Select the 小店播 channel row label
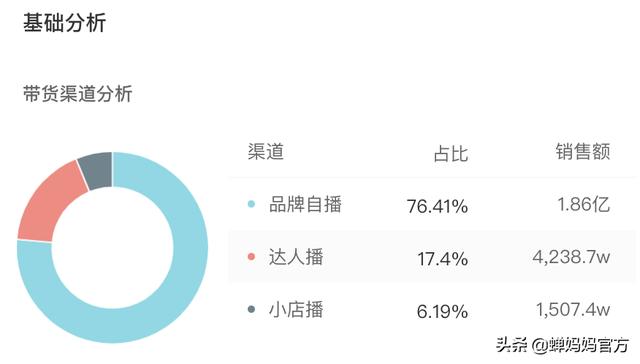640x364 pixels. pyautogui.click(x=296, y=309)
